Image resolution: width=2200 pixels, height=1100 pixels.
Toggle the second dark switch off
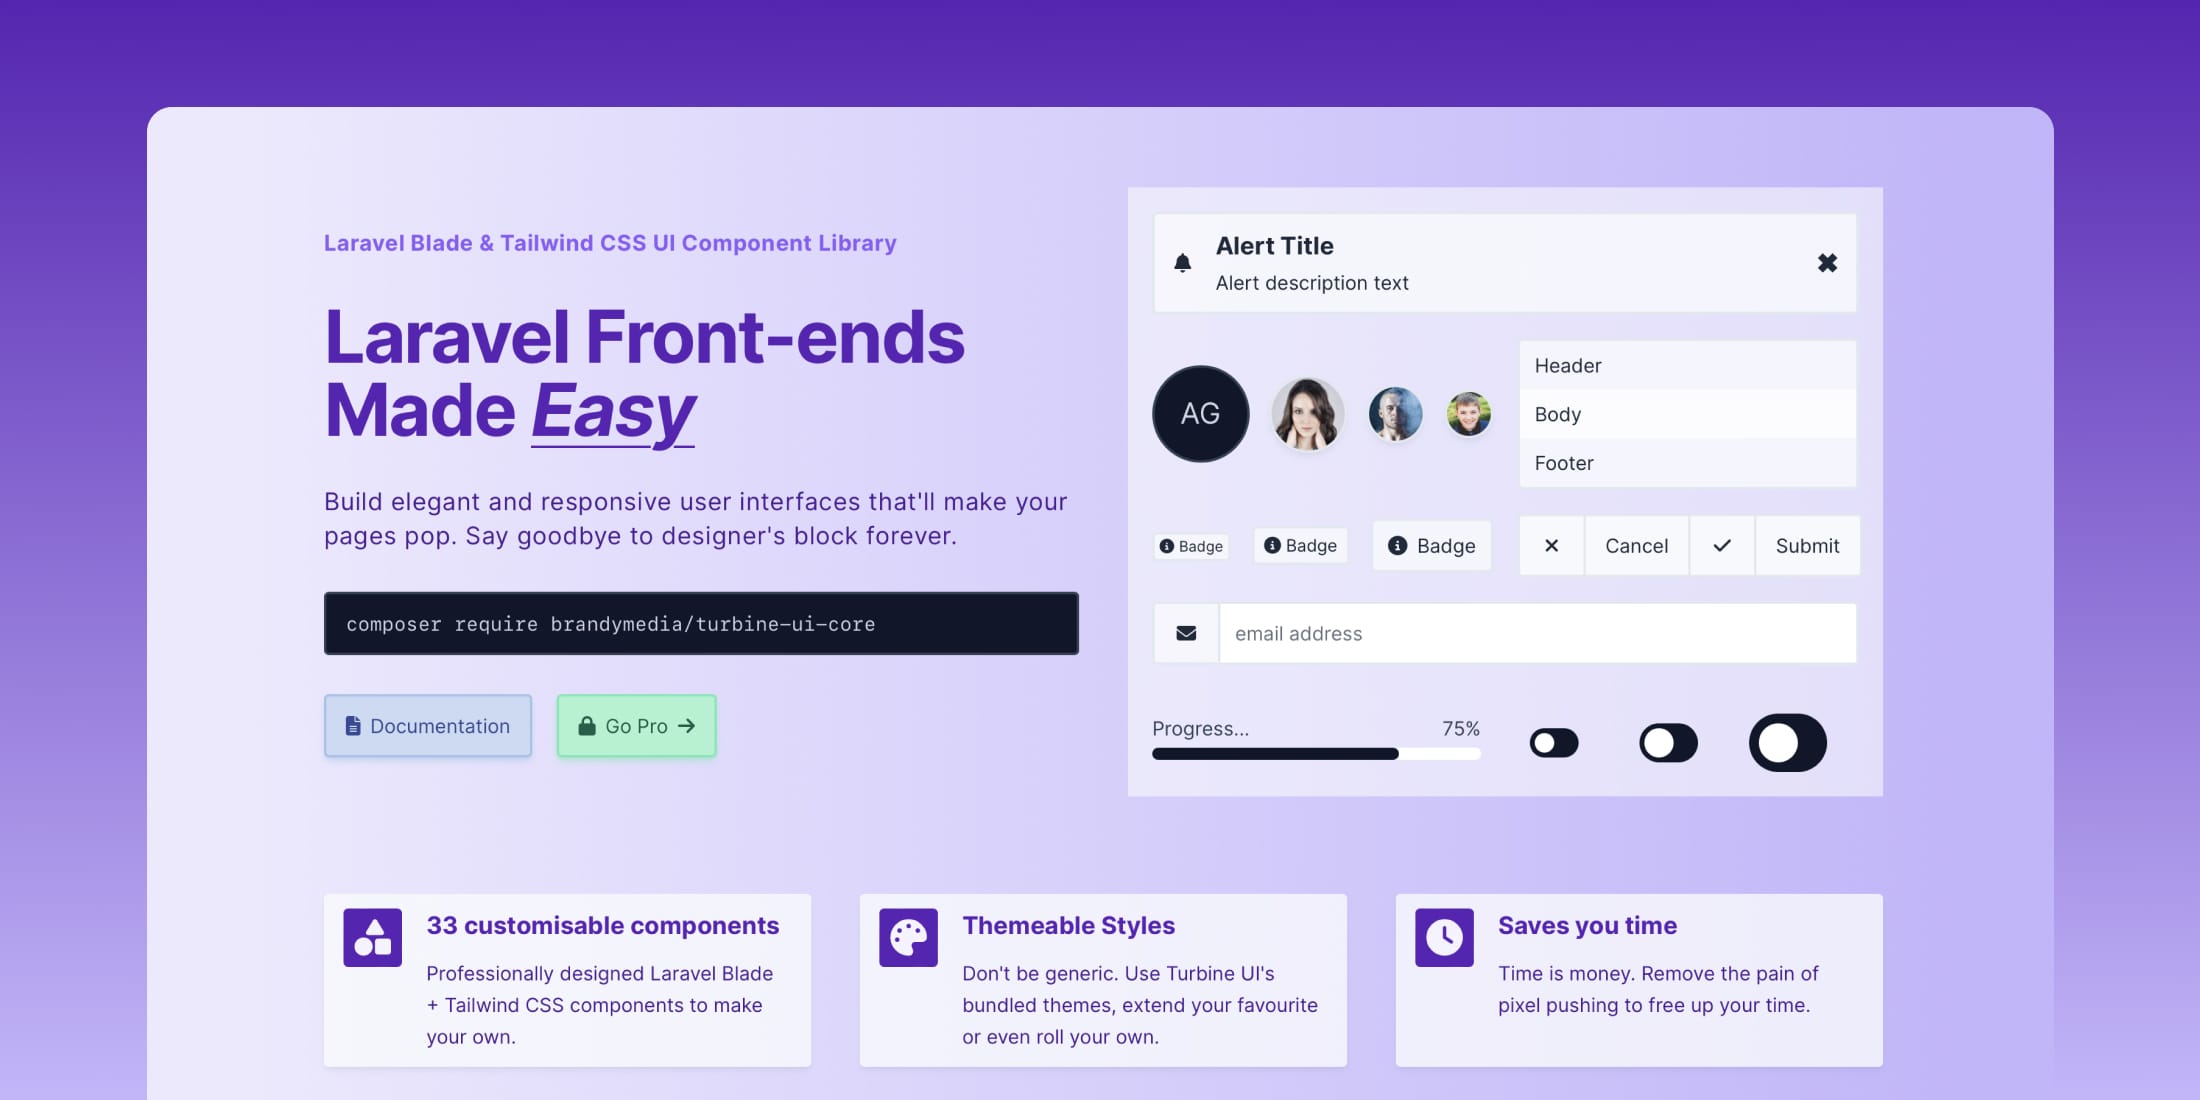(1668, 742)
